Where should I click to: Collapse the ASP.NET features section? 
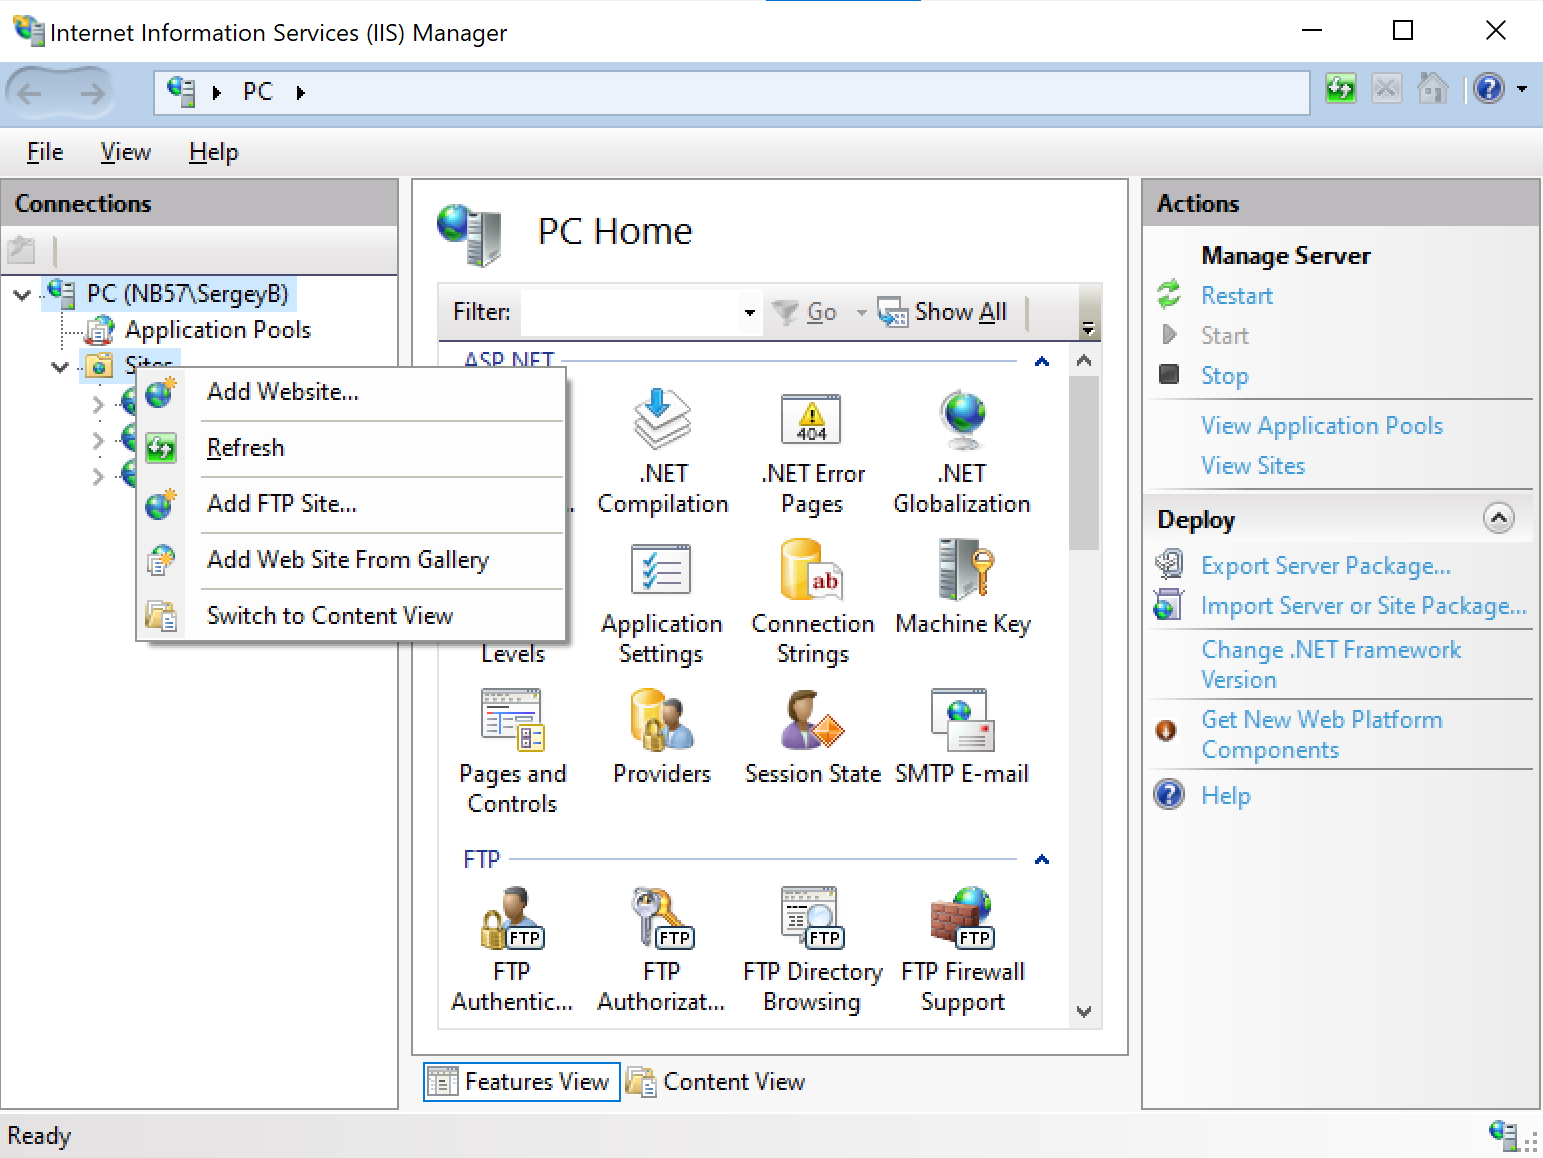pos(1041,361)
